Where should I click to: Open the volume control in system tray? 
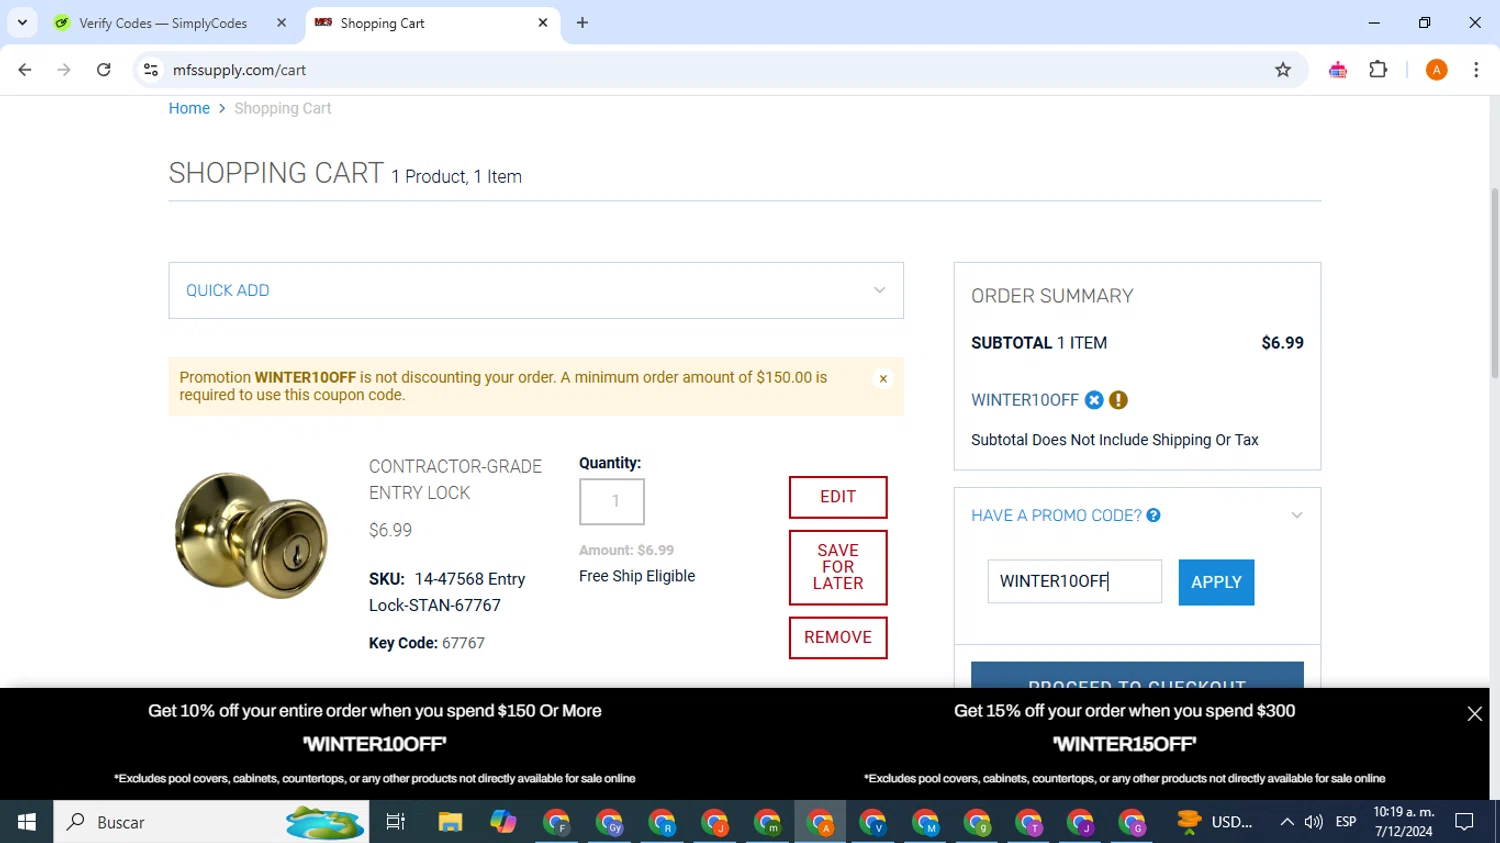point(1314,822)
